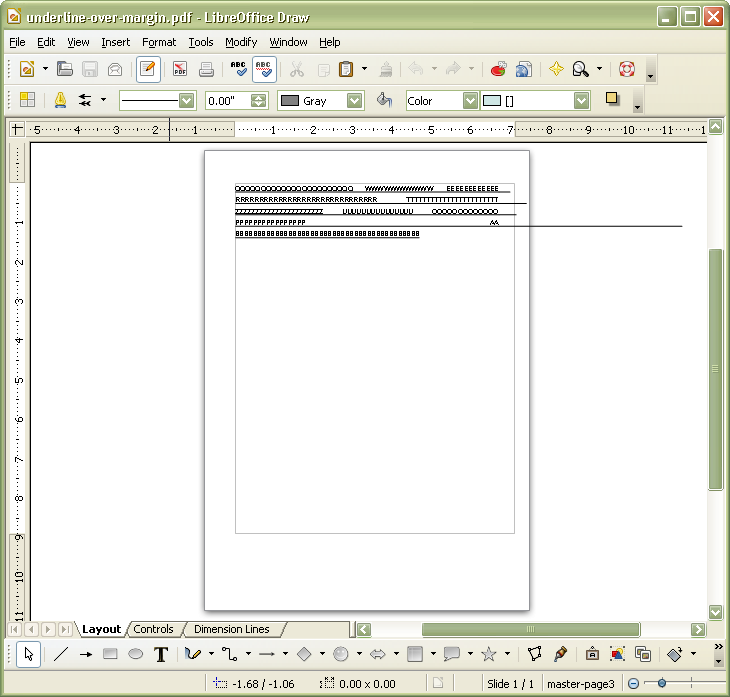Click the Export as PDF icon
This screenshot has width=730, height=697.
tap(180, 69)
